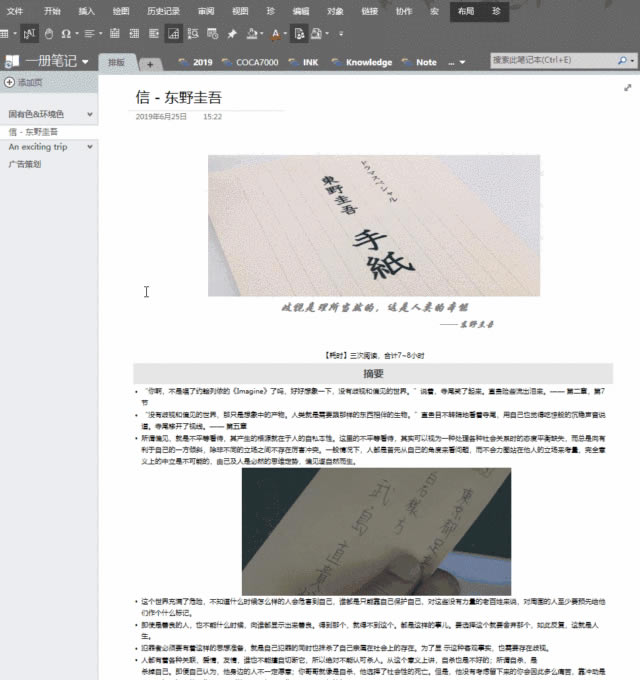Click the table find magnifier icon
This screenshot has height=680, width=640.
193,33
